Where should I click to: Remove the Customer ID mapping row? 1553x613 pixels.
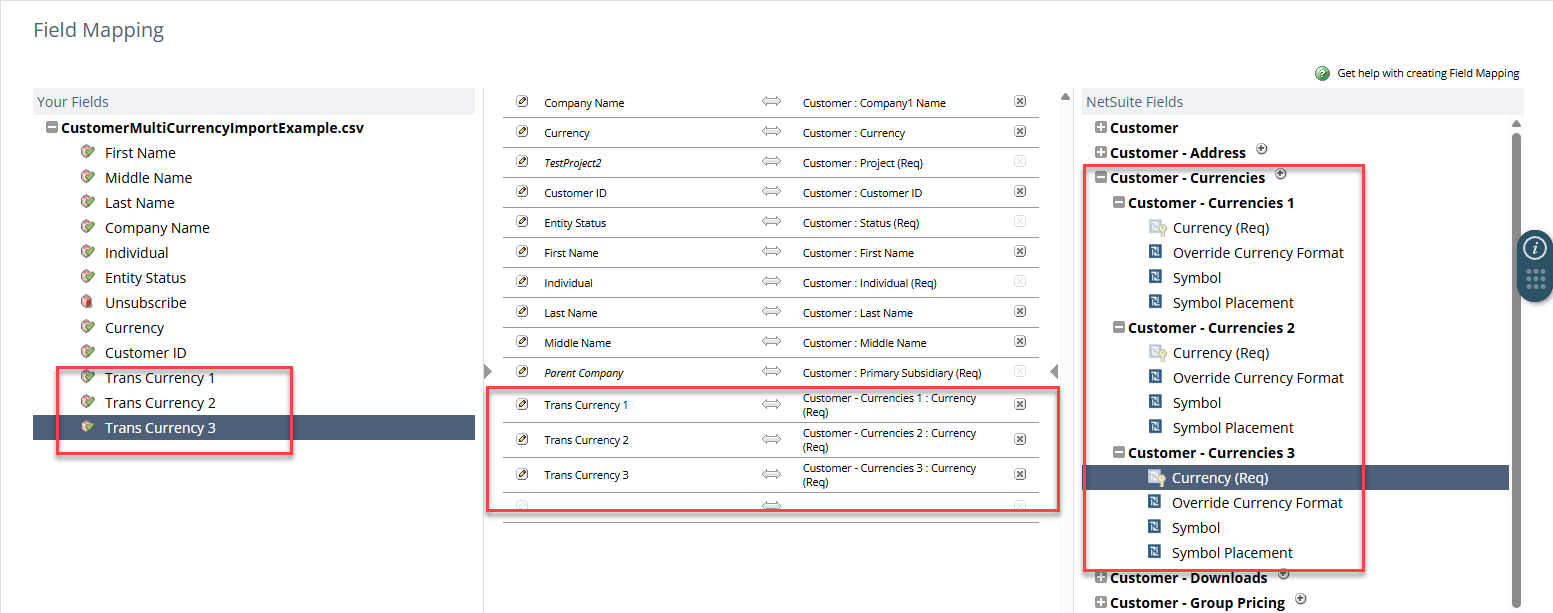1020,192
